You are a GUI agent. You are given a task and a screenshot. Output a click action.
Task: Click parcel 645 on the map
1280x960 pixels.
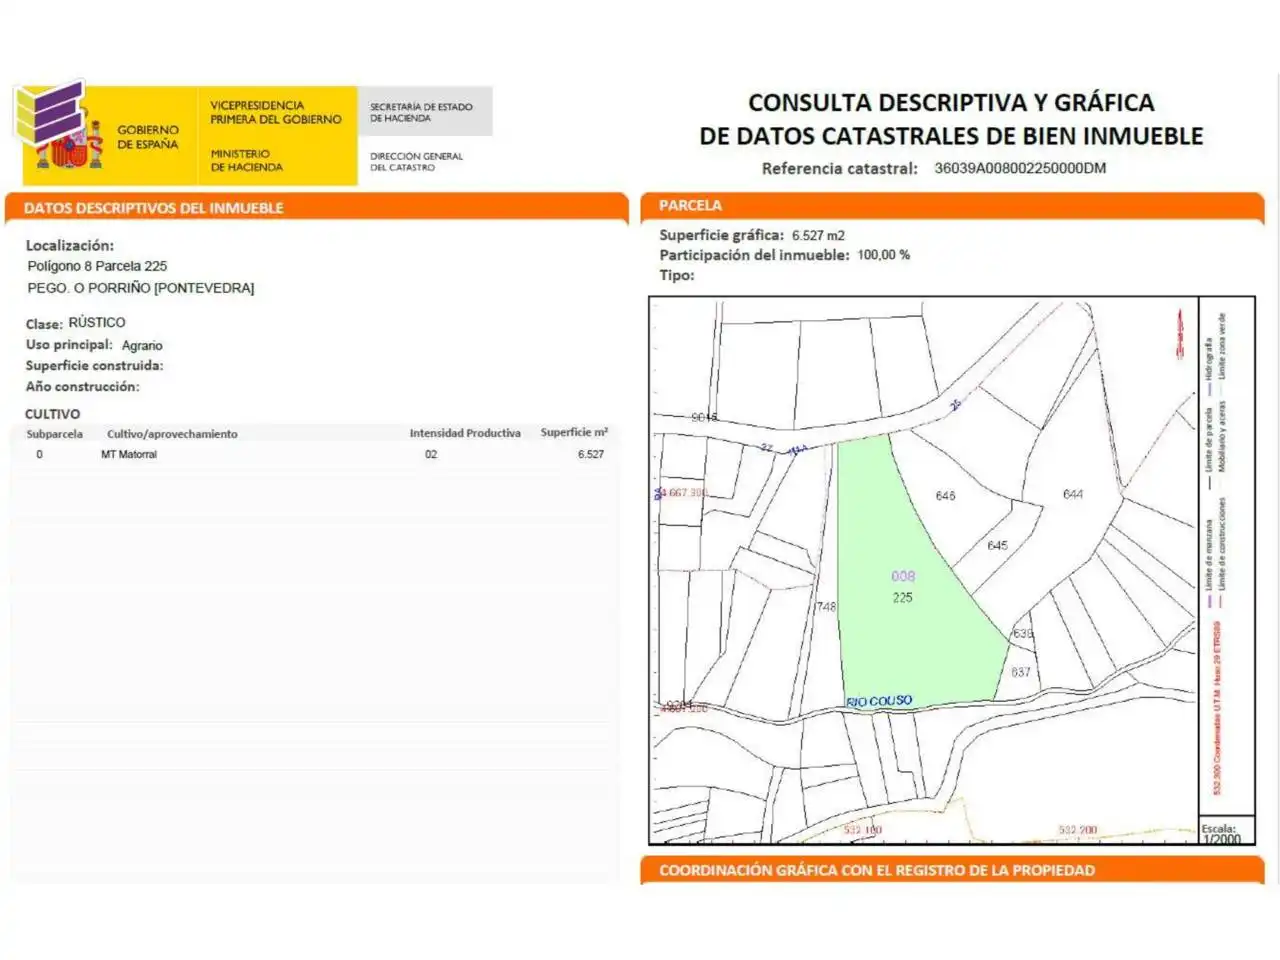tap(997, 545)
